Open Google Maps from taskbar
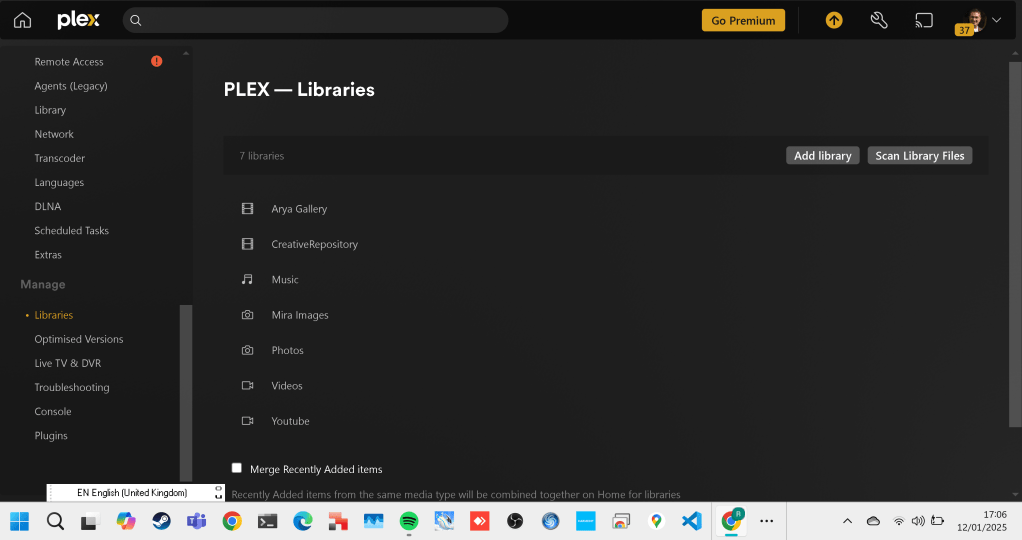This screenshot has width=1022, height=540. pyautogui.click(x=656, y=521)
